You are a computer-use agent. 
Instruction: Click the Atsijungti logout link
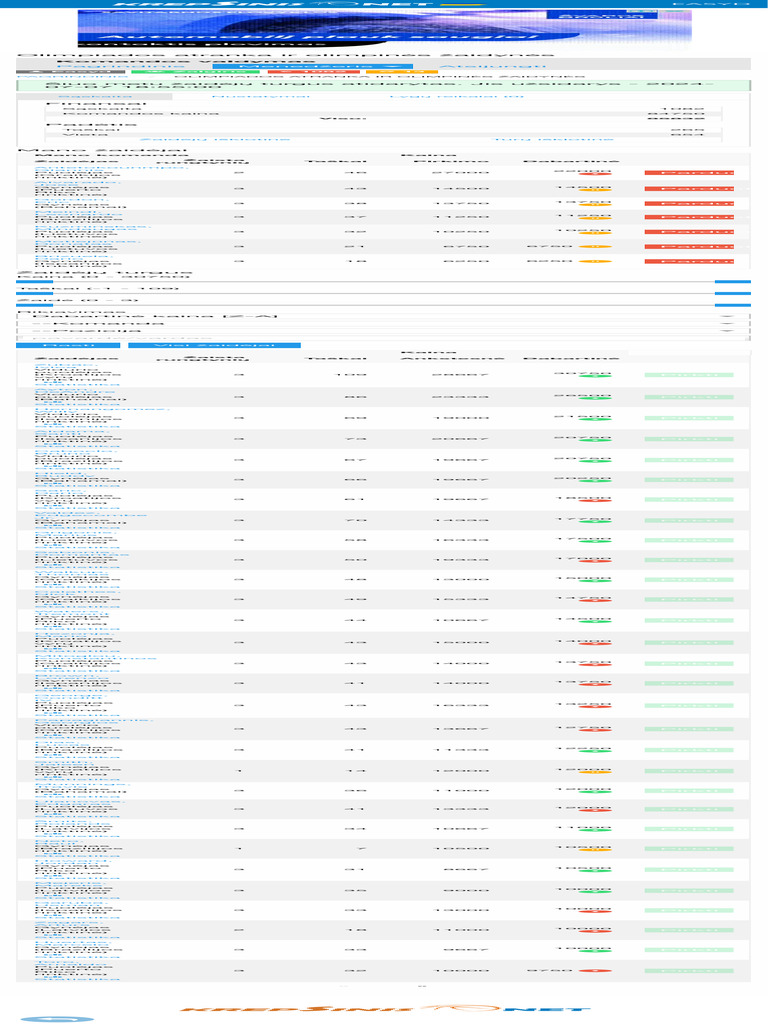click(491, 66)
